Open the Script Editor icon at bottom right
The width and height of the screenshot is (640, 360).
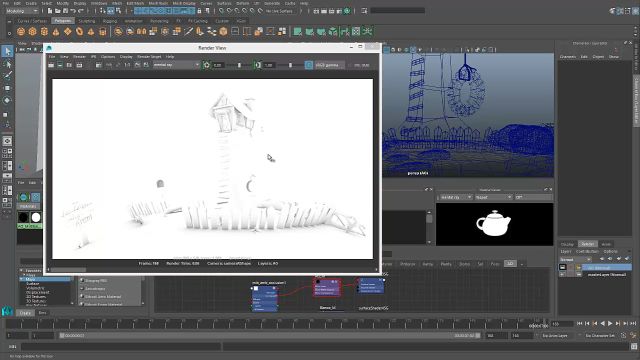[x=634, y=347]
